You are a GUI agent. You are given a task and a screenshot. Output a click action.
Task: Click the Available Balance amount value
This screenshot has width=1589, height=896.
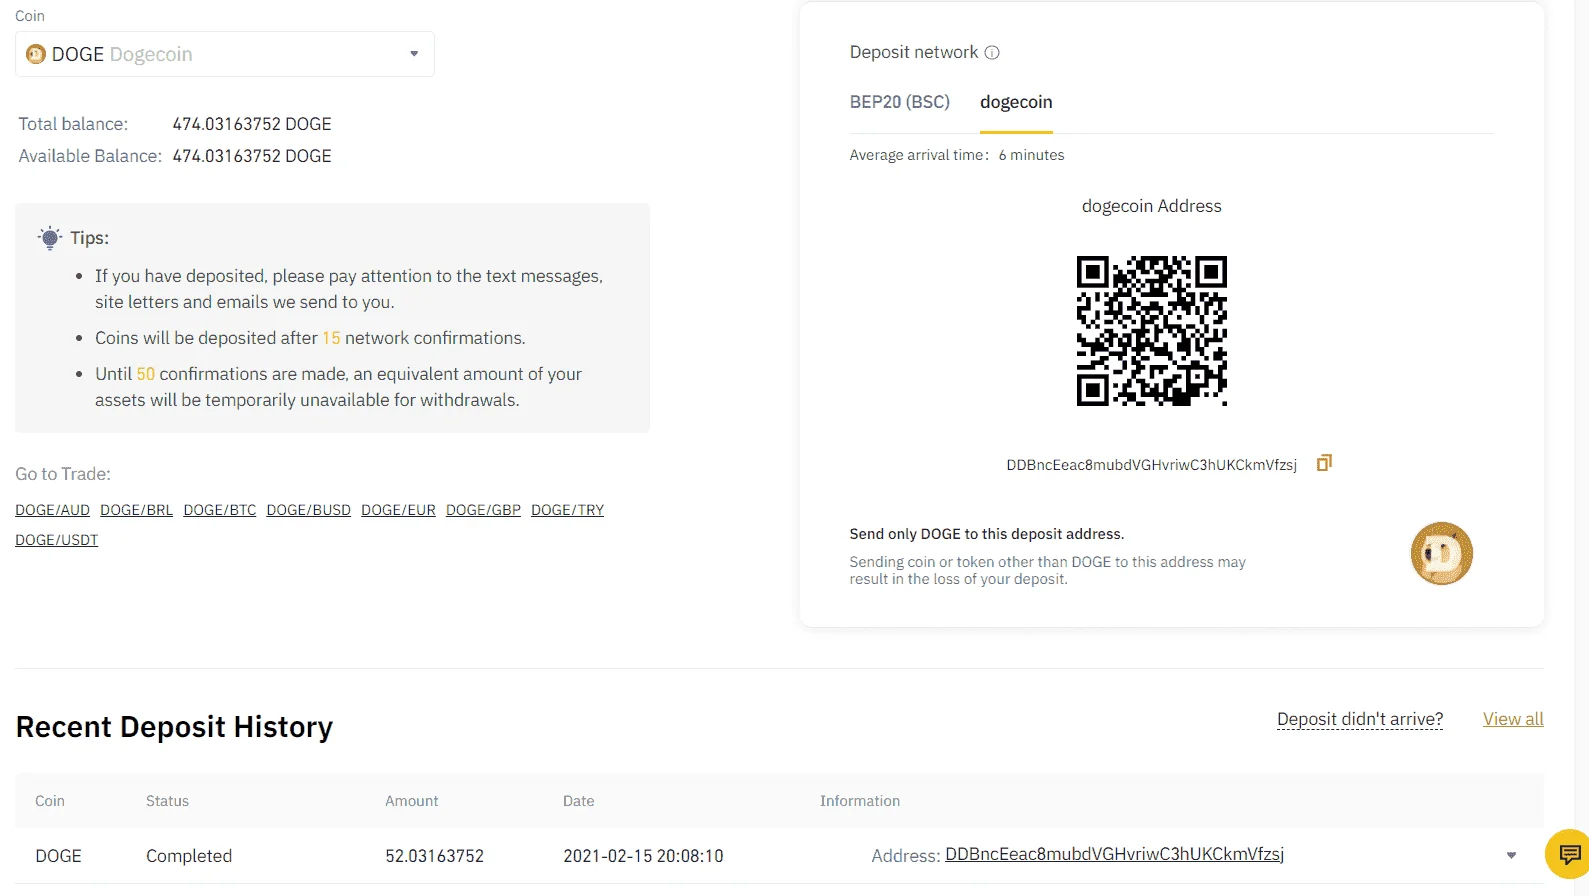pos(252,156)
